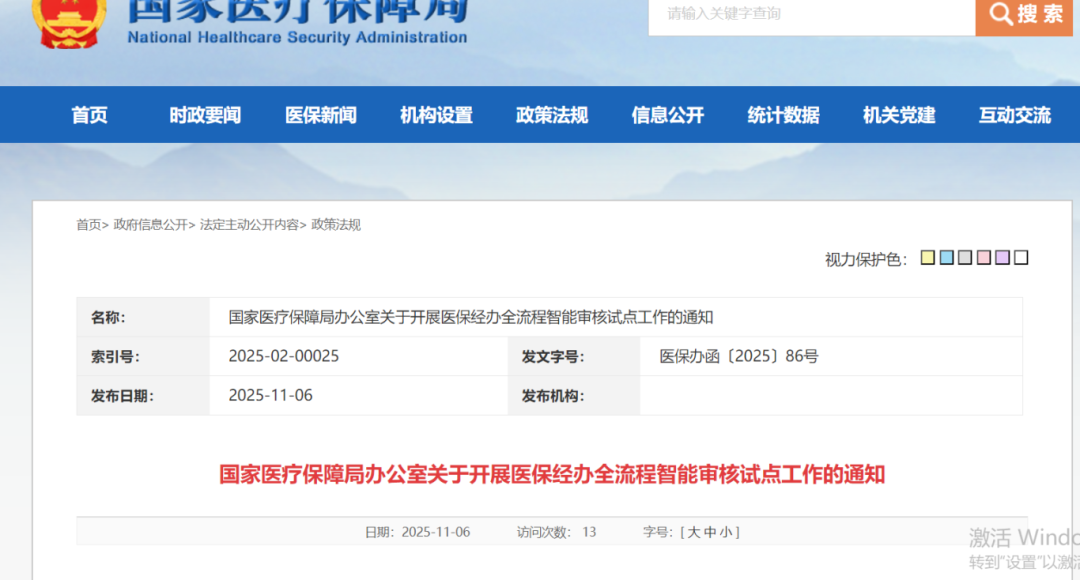Select 机构设置 in the navigation bar
This screenshot has height=580, width=1080.
(x=436, y=115)
